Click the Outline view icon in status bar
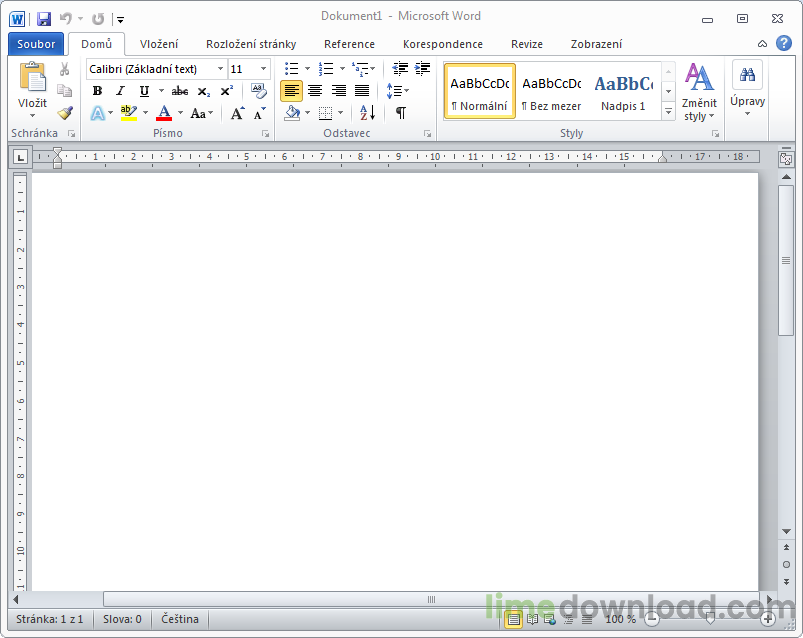This screenshot has width=803, height=638. click(568, 620)
